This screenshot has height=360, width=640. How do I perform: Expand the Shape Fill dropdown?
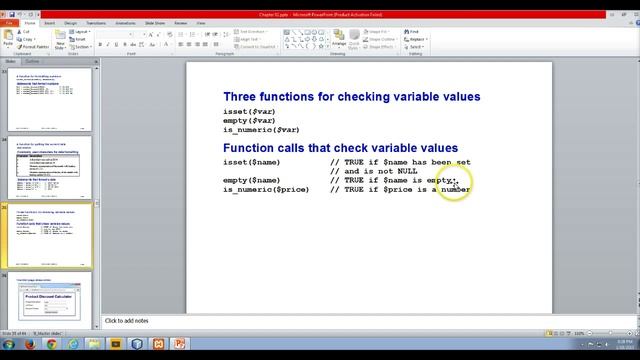376,31
